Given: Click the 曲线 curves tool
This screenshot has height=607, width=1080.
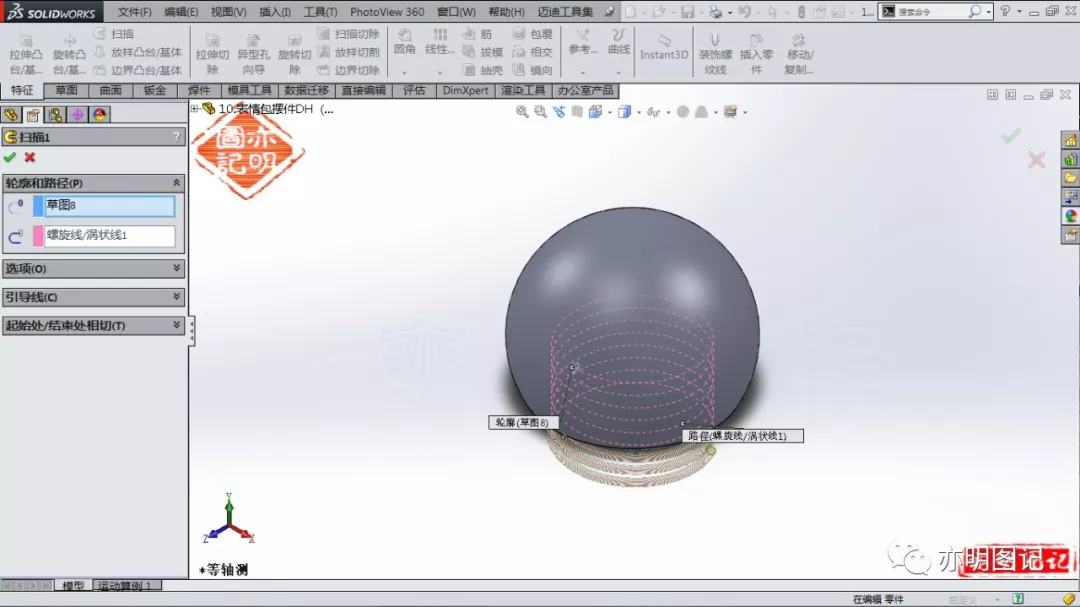Looking at the screenshot, I should 619,41.
